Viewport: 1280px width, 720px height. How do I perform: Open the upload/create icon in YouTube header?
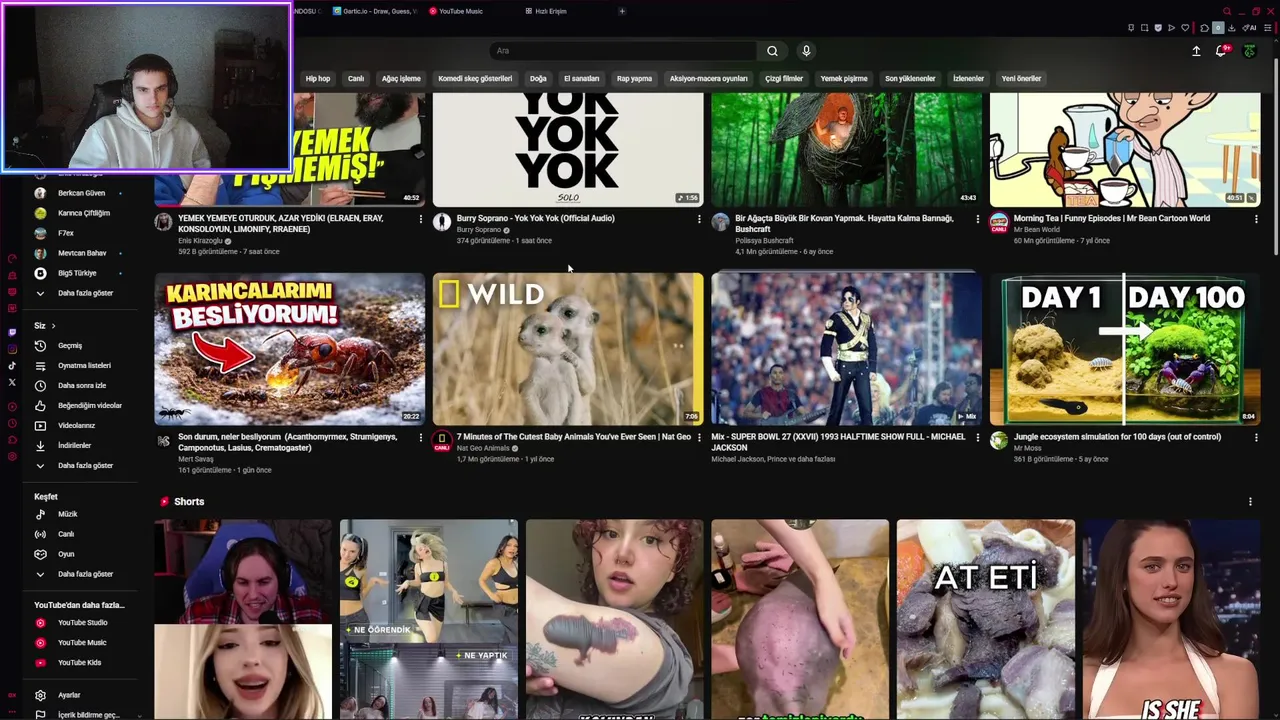[x=1196, y=51]
